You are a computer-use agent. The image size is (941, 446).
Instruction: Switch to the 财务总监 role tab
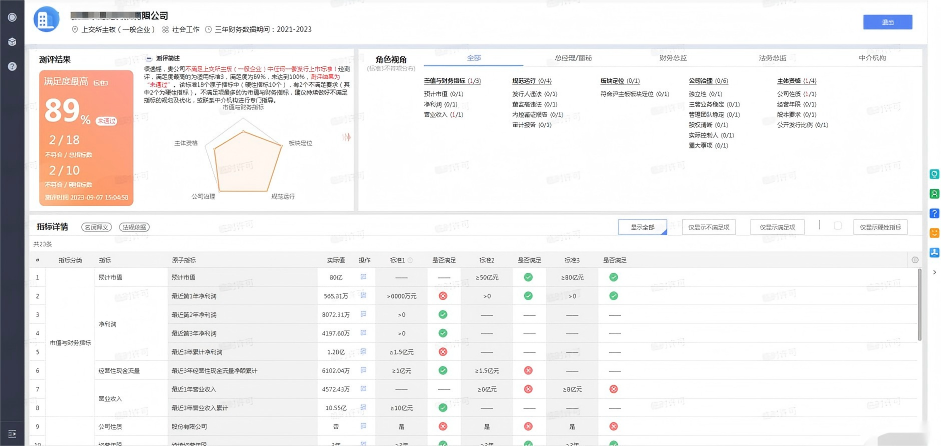point(673,59)
